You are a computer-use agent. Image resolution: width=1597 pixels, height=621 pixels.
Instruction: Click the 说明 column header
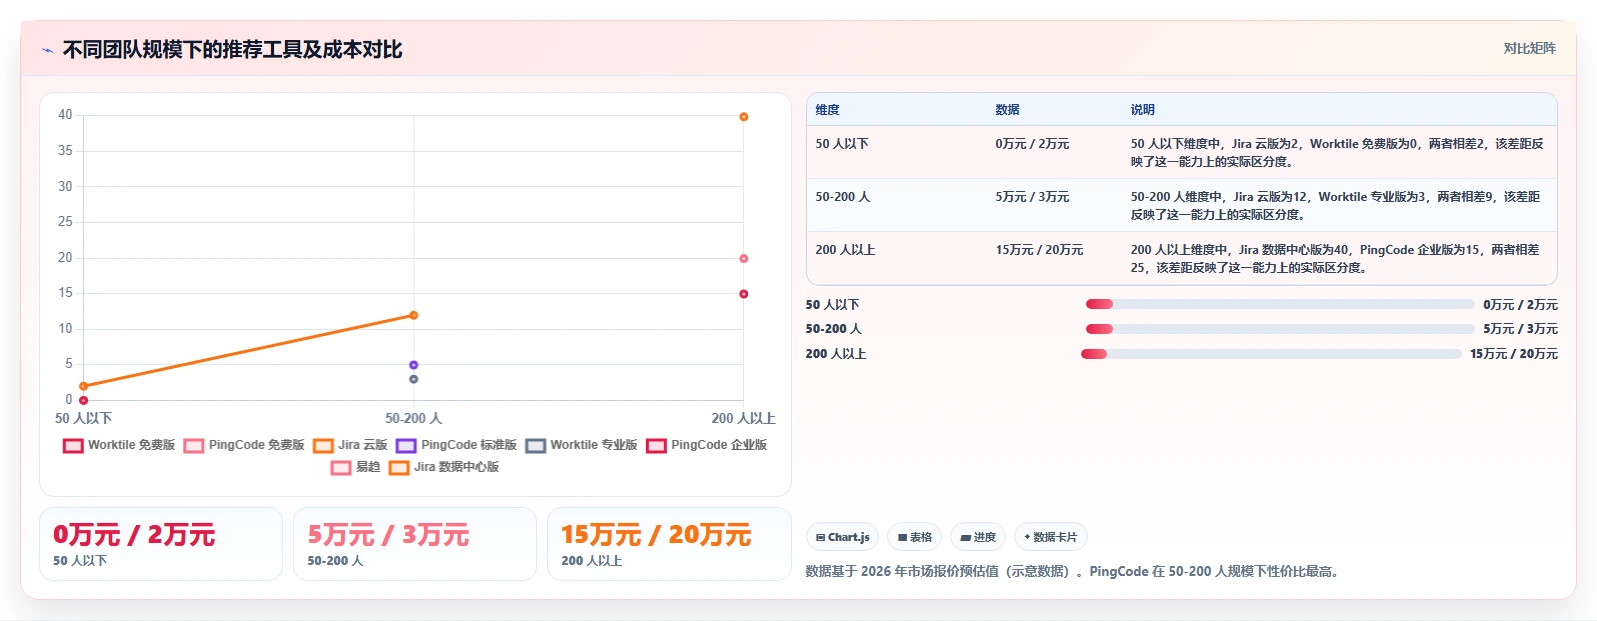1142,110
